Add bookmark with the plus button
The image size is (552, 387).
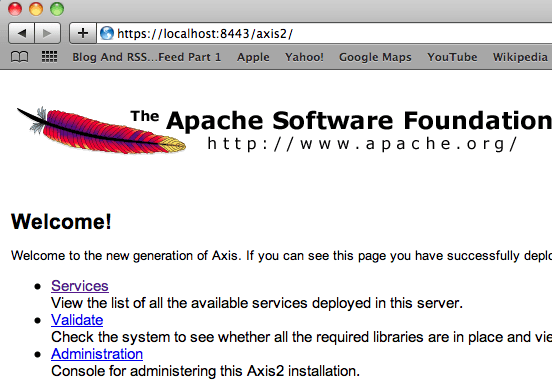[83, 33]
